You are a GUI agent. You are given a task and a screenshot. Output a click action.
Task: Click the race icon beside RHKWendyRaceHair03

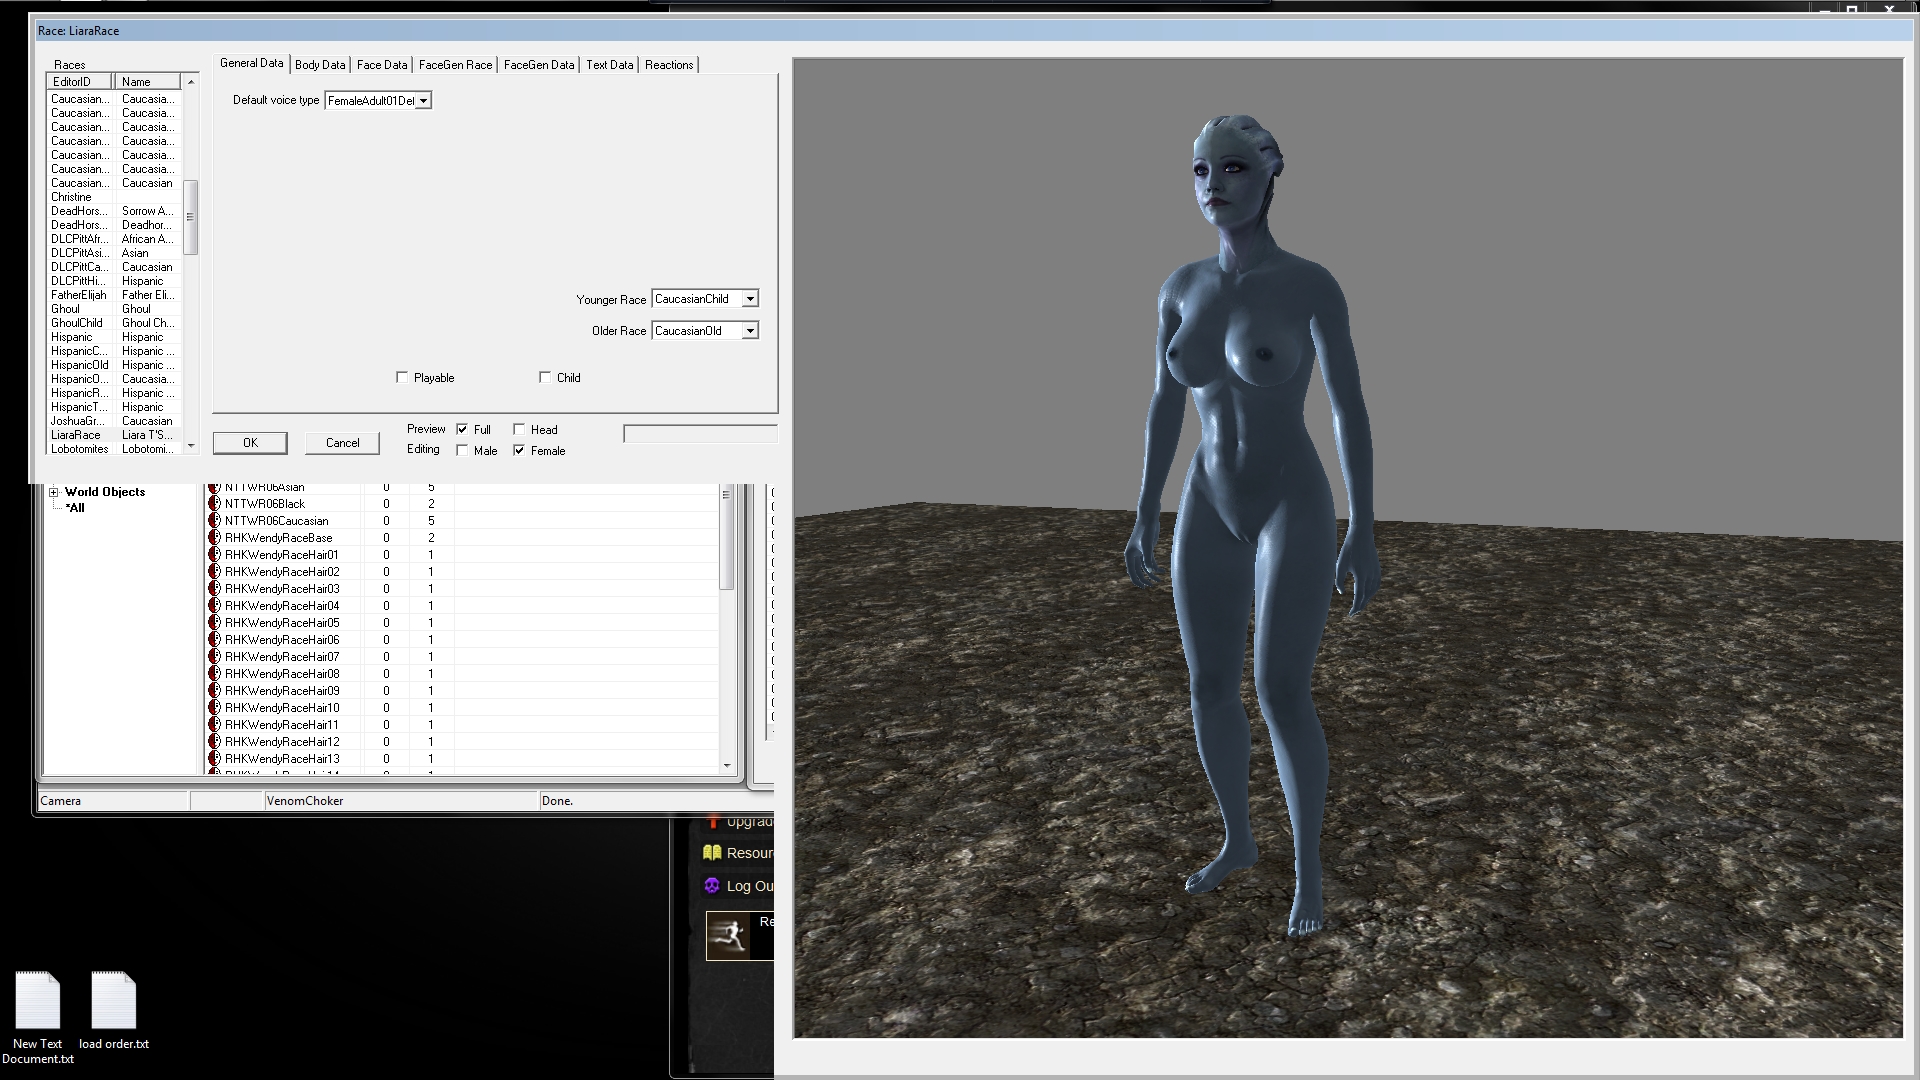coord(214,589)
